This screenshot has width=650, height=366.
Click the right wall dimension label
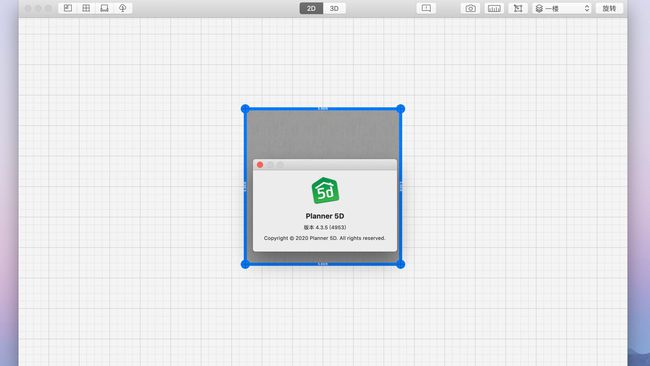(400, 187)
